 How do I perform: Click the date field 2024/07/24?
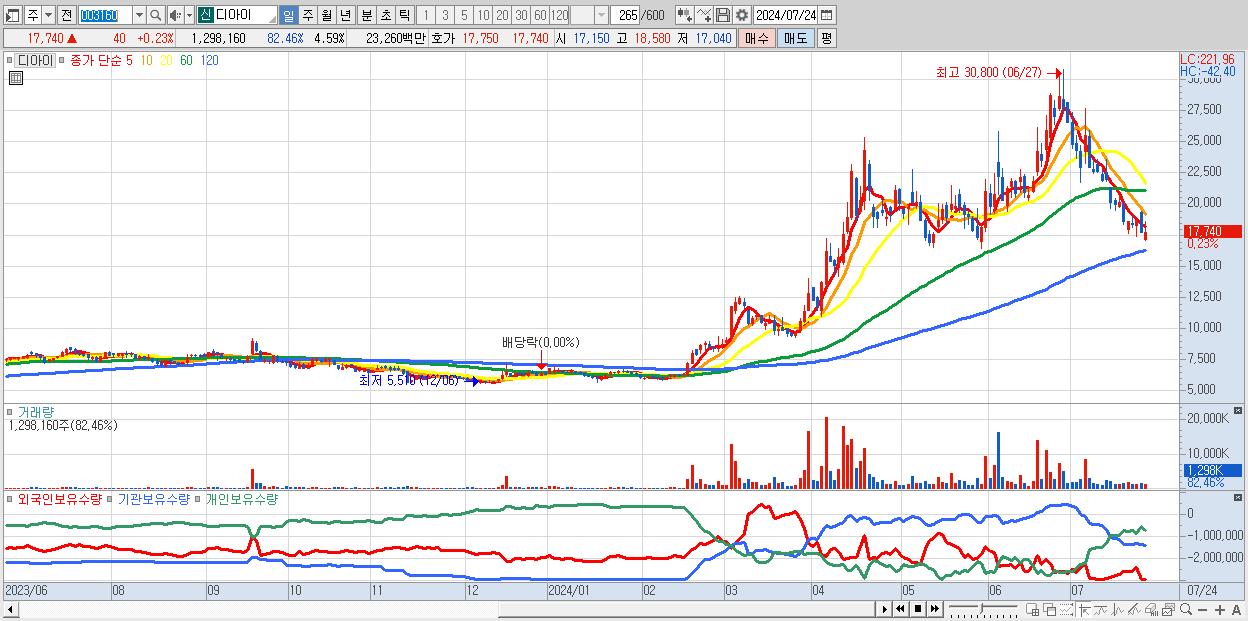tap(786, 15)
